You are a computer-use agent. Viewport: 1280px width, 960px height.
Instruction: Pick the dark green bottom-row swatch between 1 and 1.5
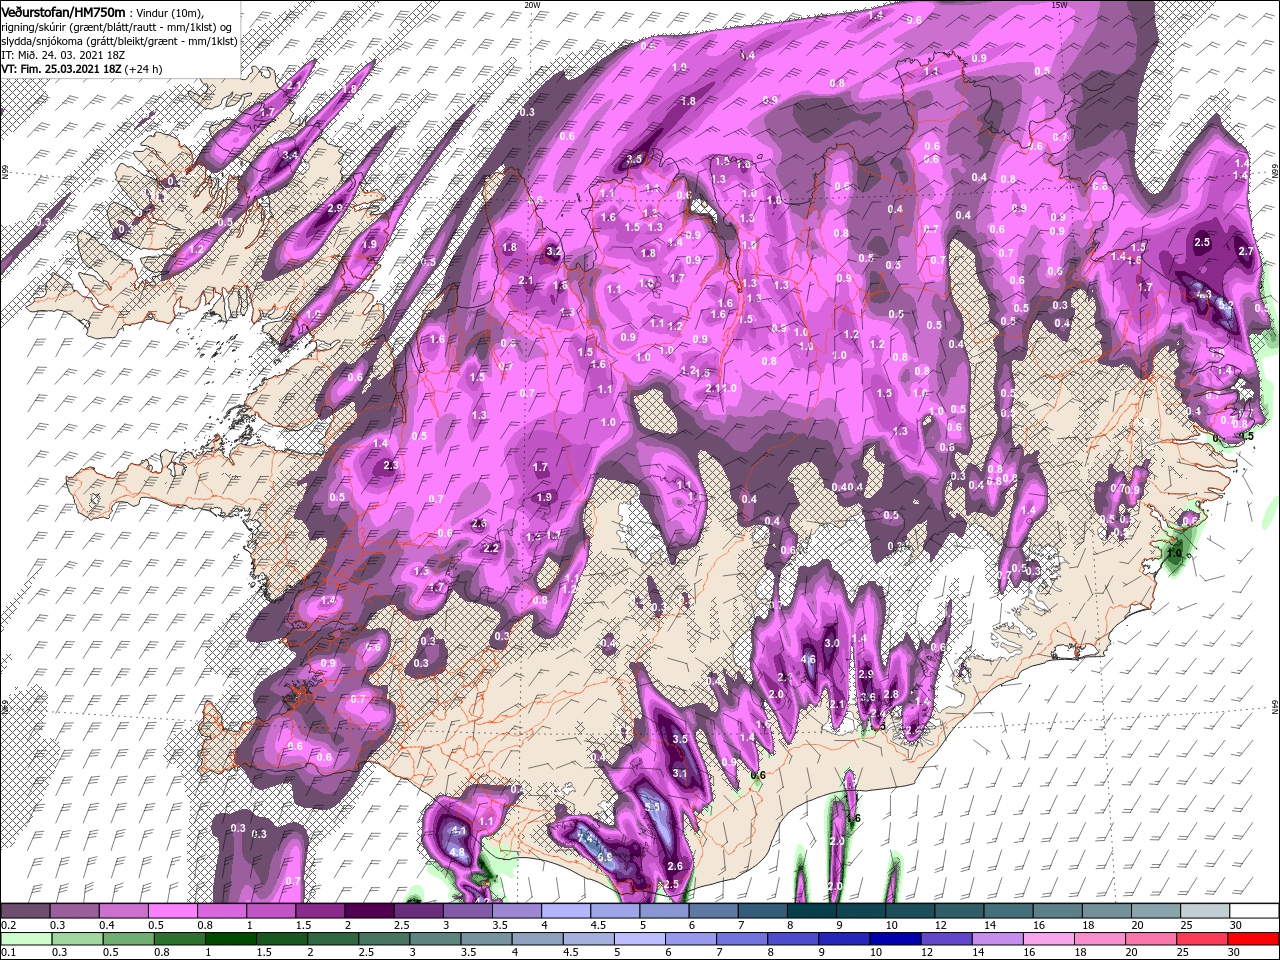pyautogui.click(x=232, y=938)
